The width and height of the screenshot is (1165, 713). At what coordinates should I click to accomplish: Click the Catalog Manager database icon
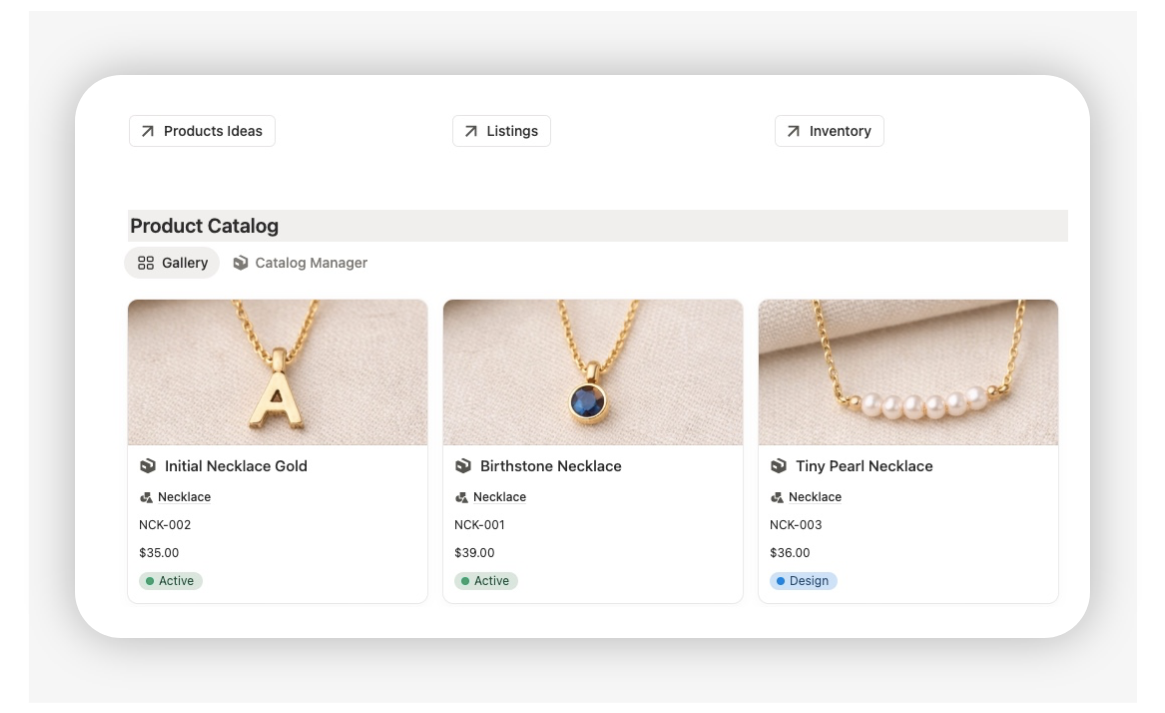tap(240, 262)
